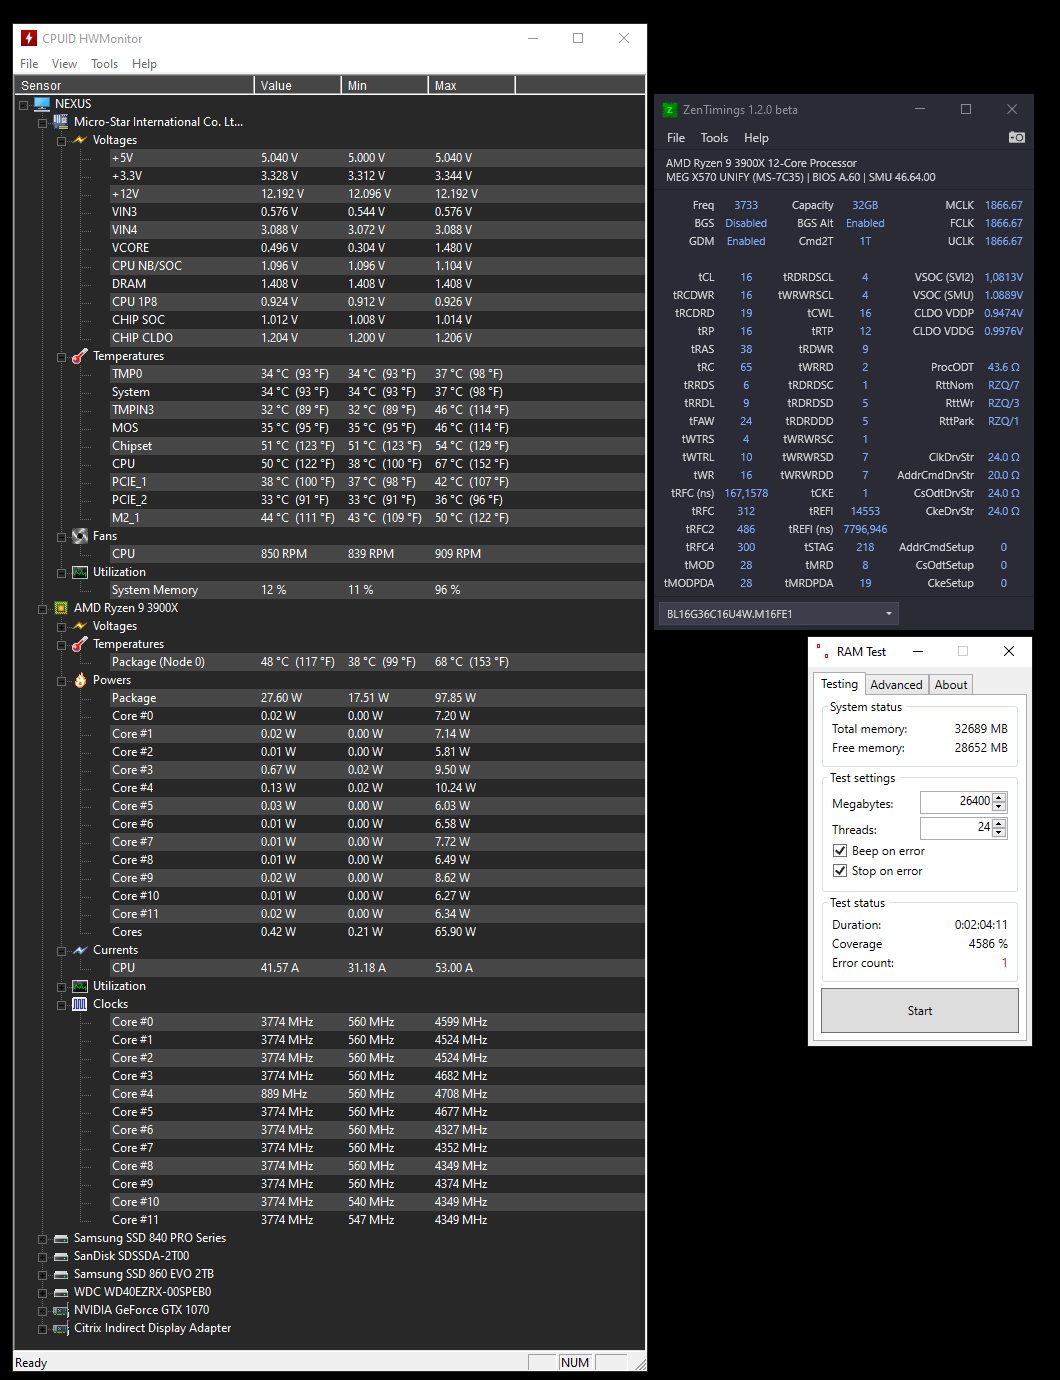Increase Threads with the up stepper arrow

tap(998, 823)
